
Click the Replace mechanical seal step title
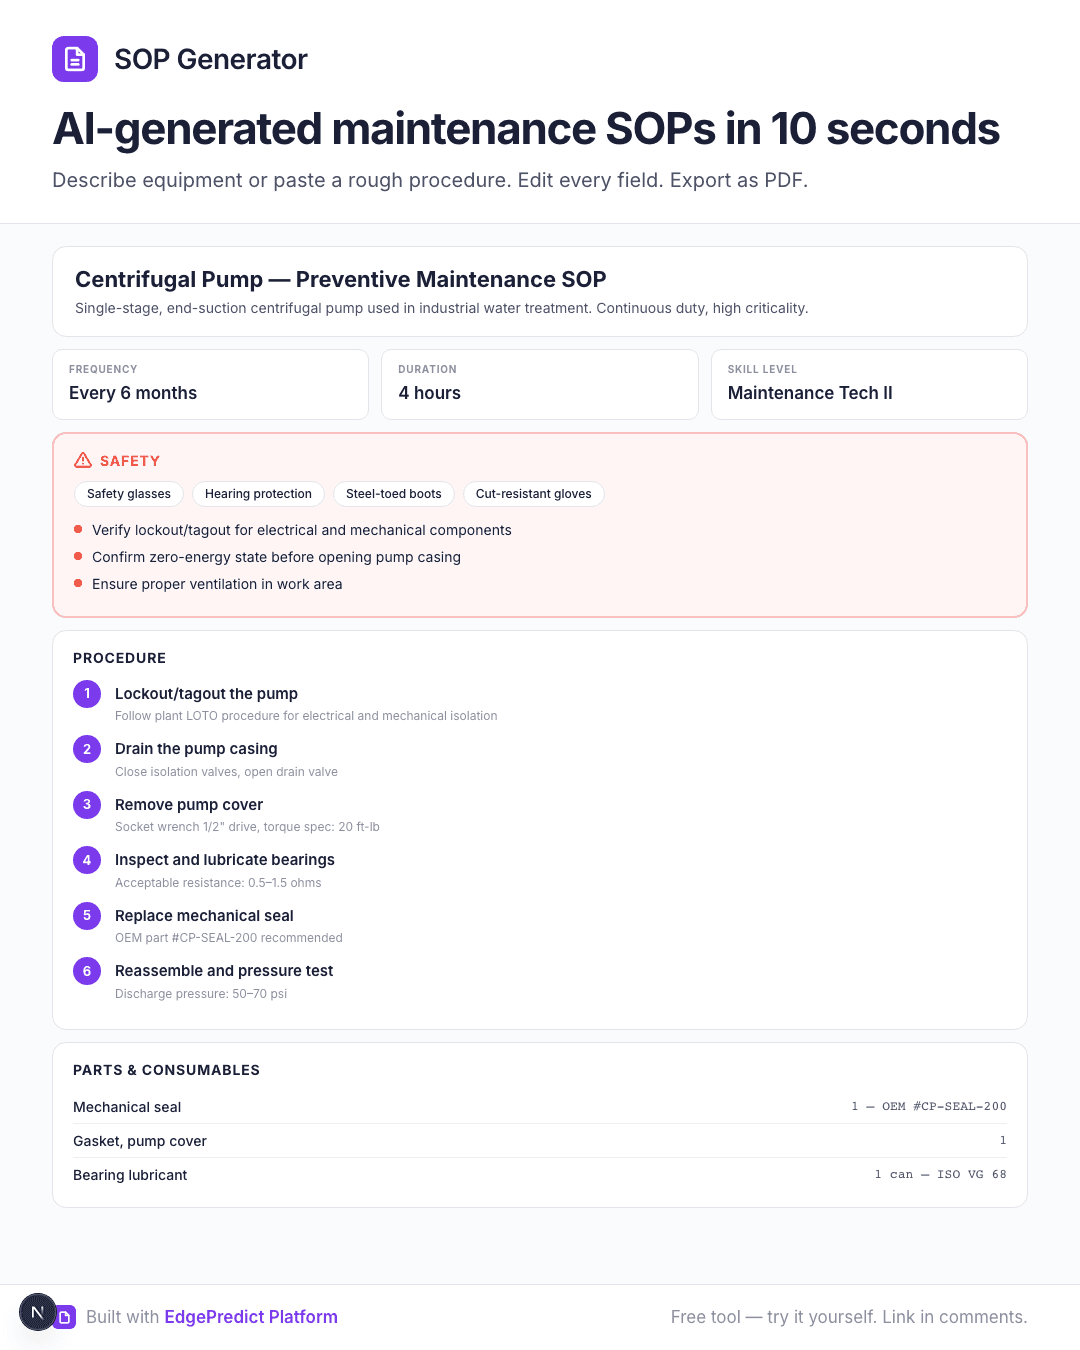click(x=204, y=916)
